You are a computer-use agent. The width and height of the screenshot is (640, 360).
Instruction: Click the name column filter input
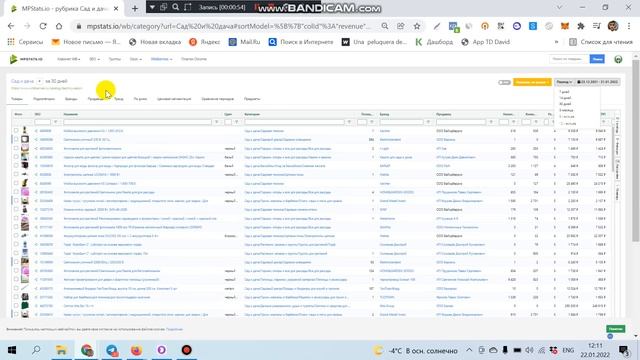point(138,122)
